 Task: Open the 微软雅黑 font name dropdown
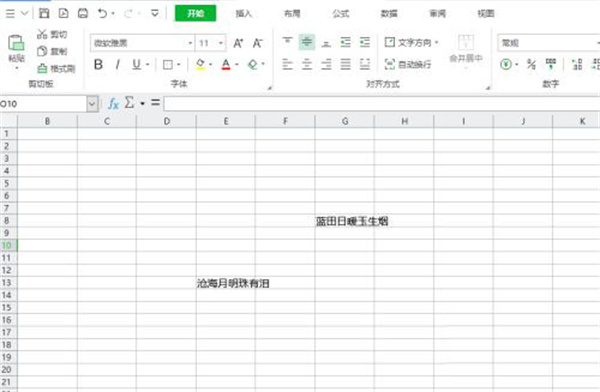[190, 43]
